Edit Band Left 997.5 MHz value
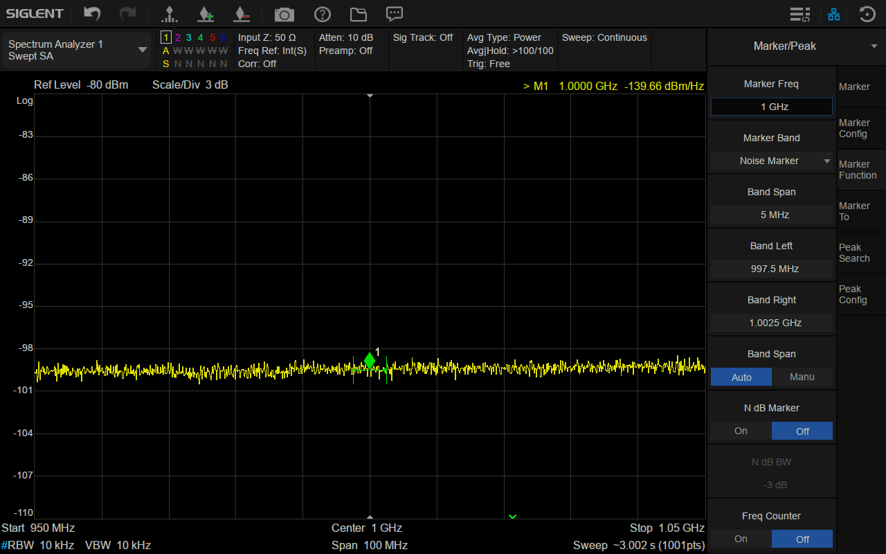This screenshot has height=554, width=886. click(771, 269)
